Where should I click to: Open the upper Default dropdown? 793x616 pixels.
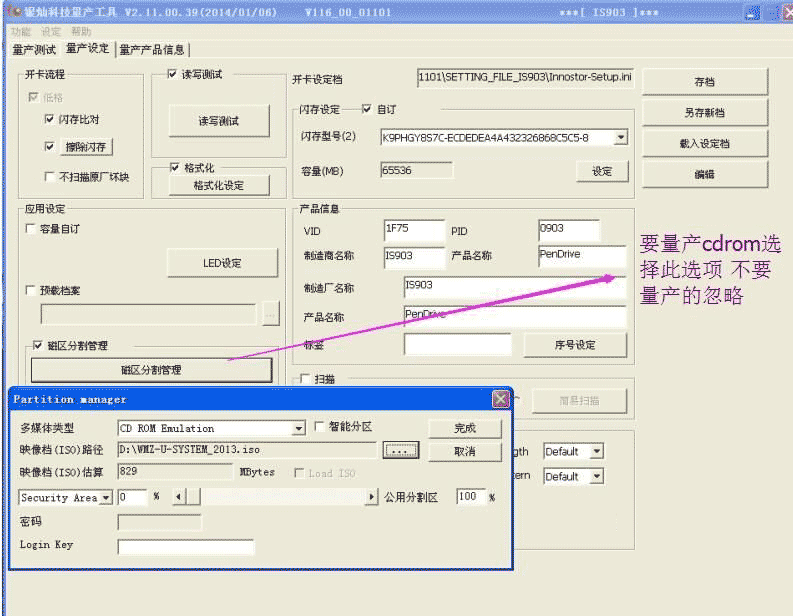(x=597, y=451)
